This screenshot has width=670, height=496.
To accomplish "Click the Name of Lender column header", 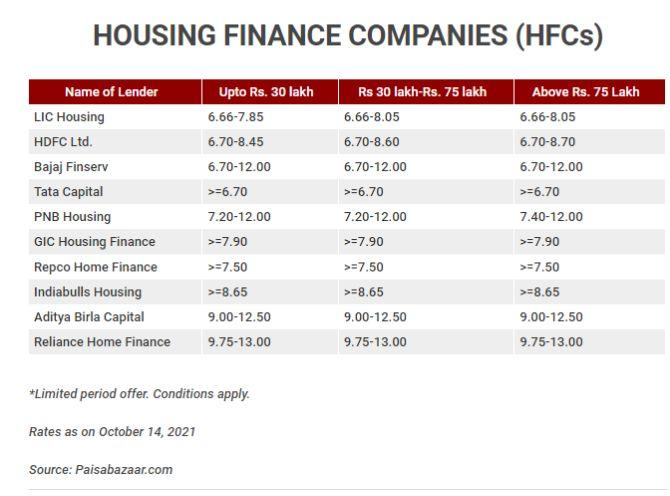I will [111, 92].
